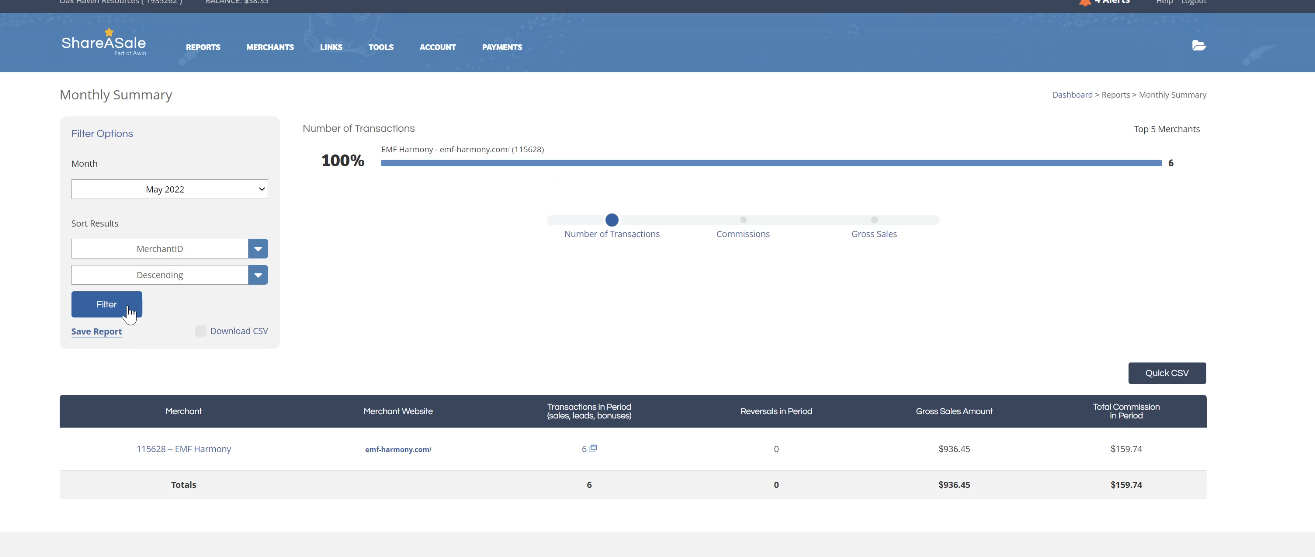Open the emf-harmony.com website link
Screen dimensions: 1315x557
[398, 450]
